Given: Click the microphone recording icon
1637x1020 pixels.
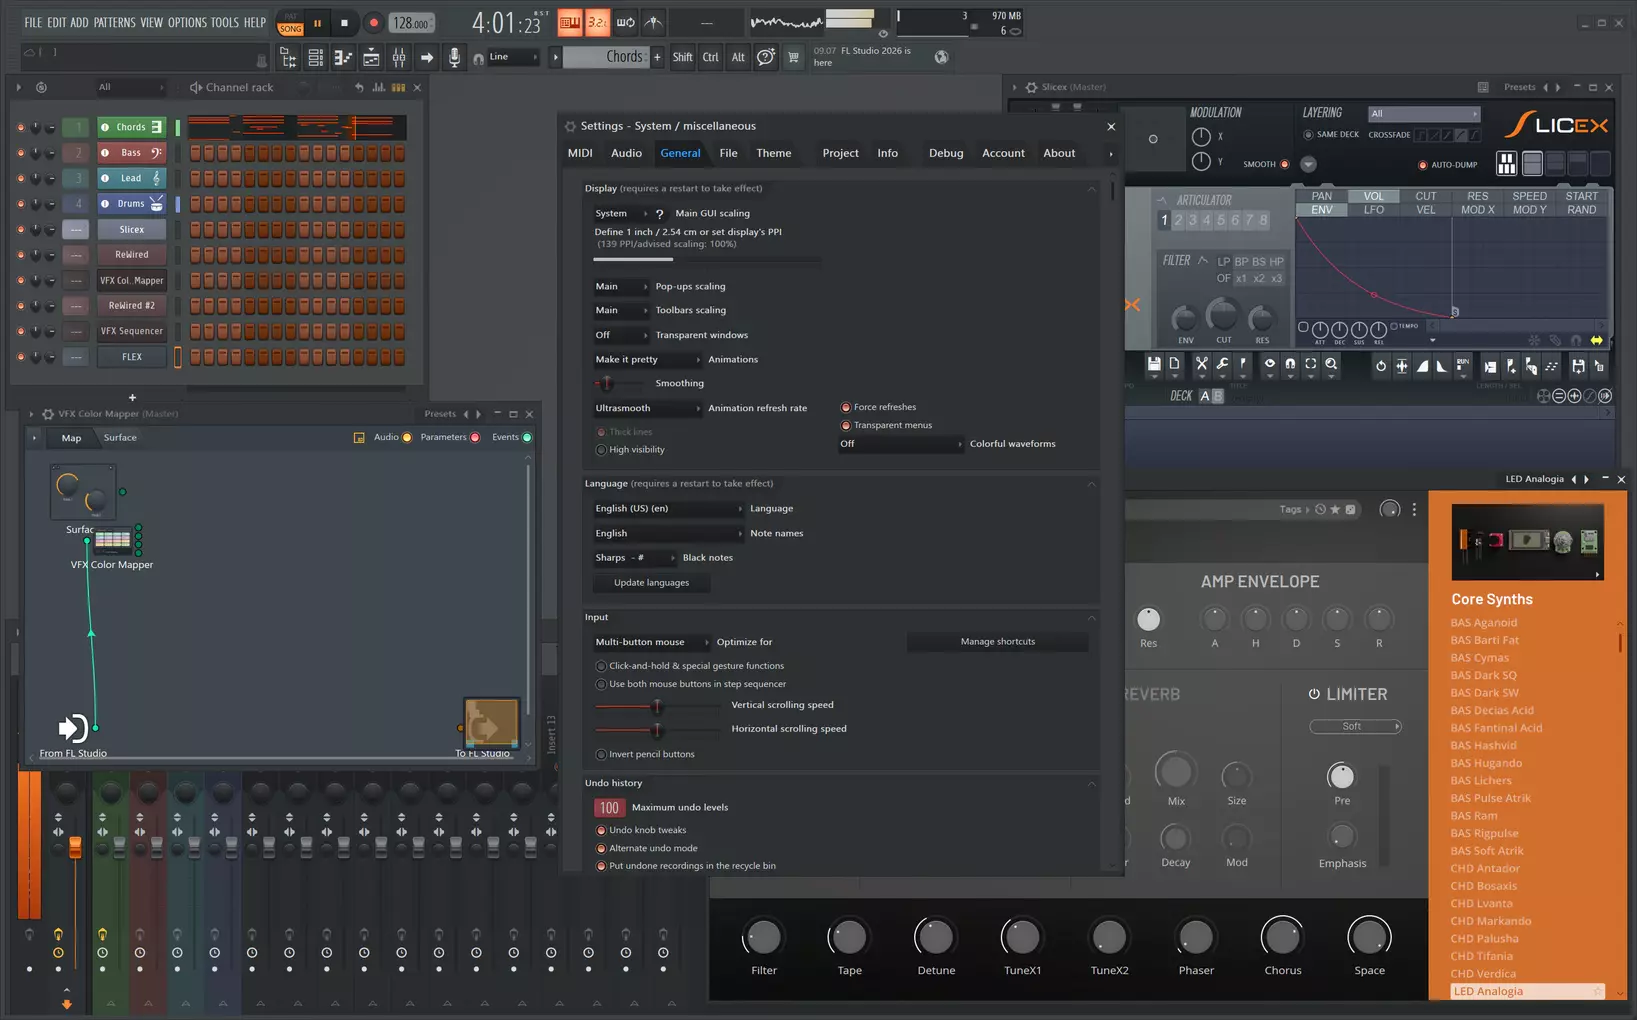Looking at the screenshot, I should coord(454,58).
